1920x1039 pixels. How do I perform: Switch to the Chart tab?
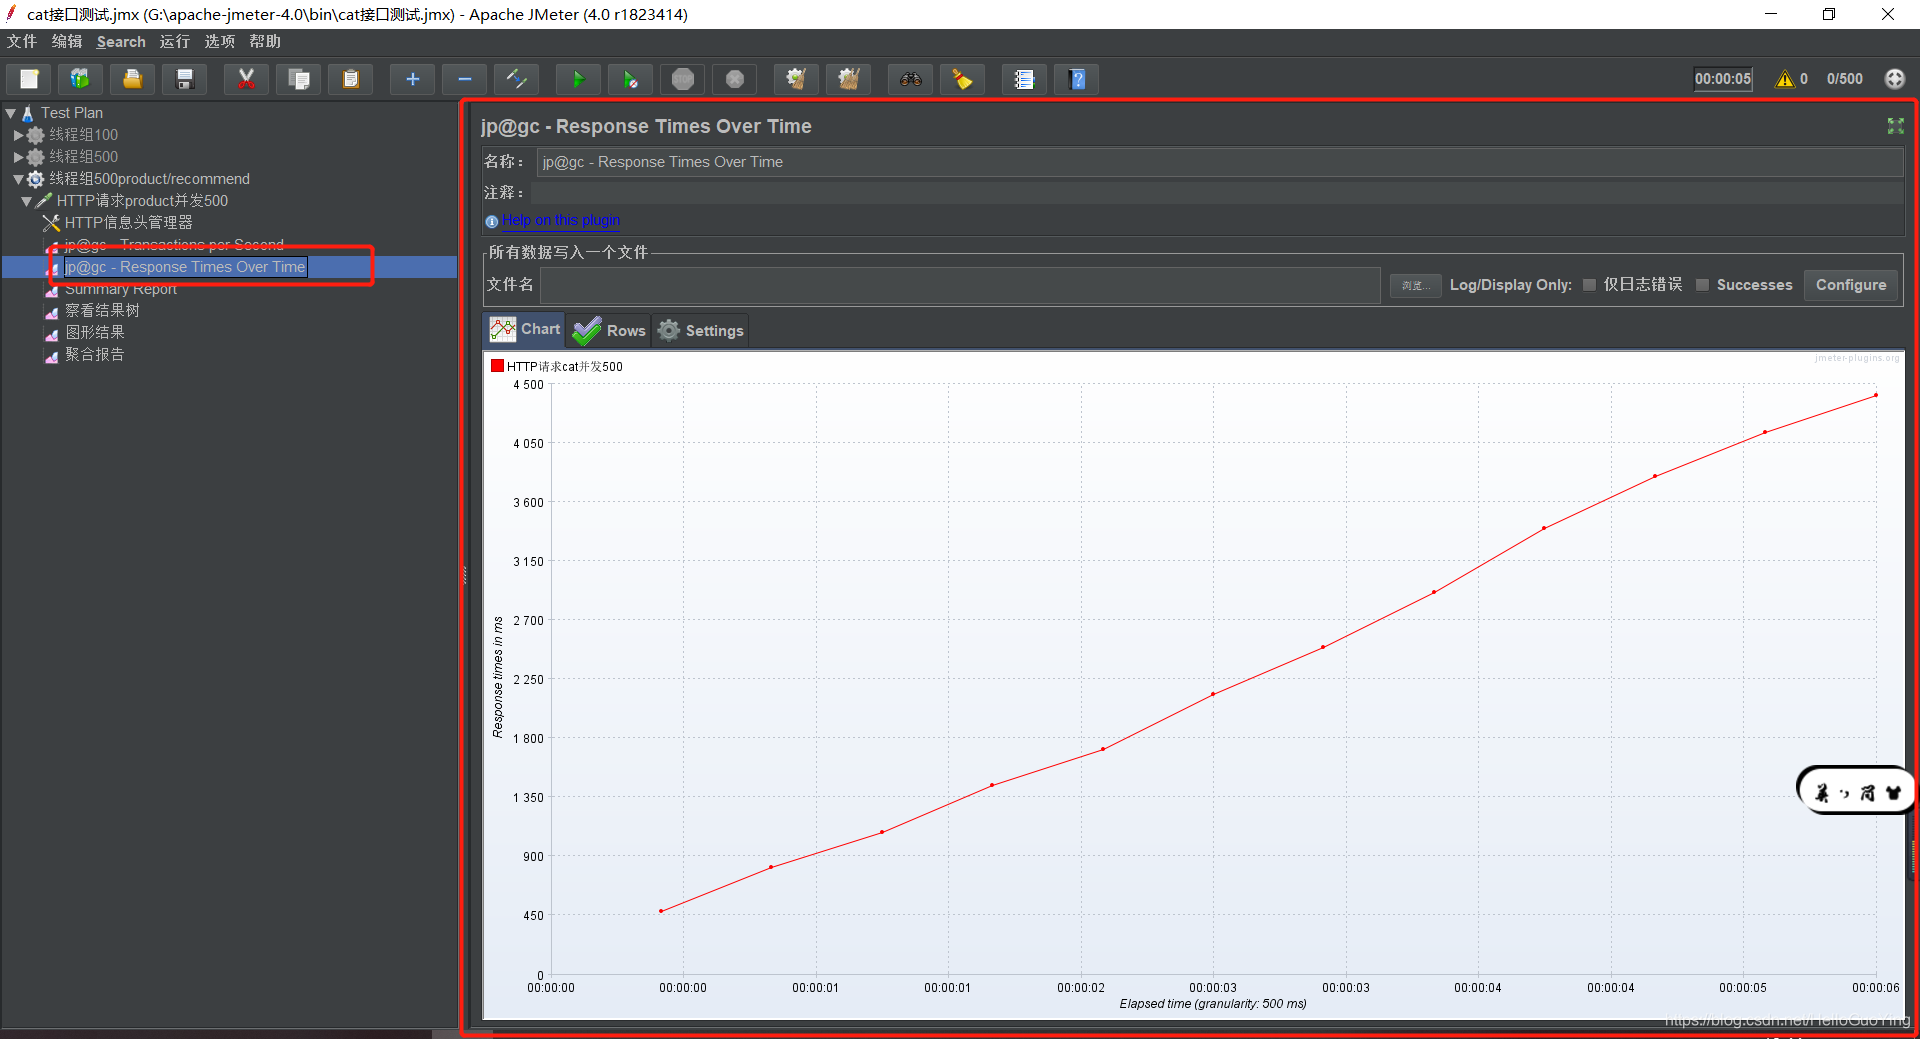point(524,329)
